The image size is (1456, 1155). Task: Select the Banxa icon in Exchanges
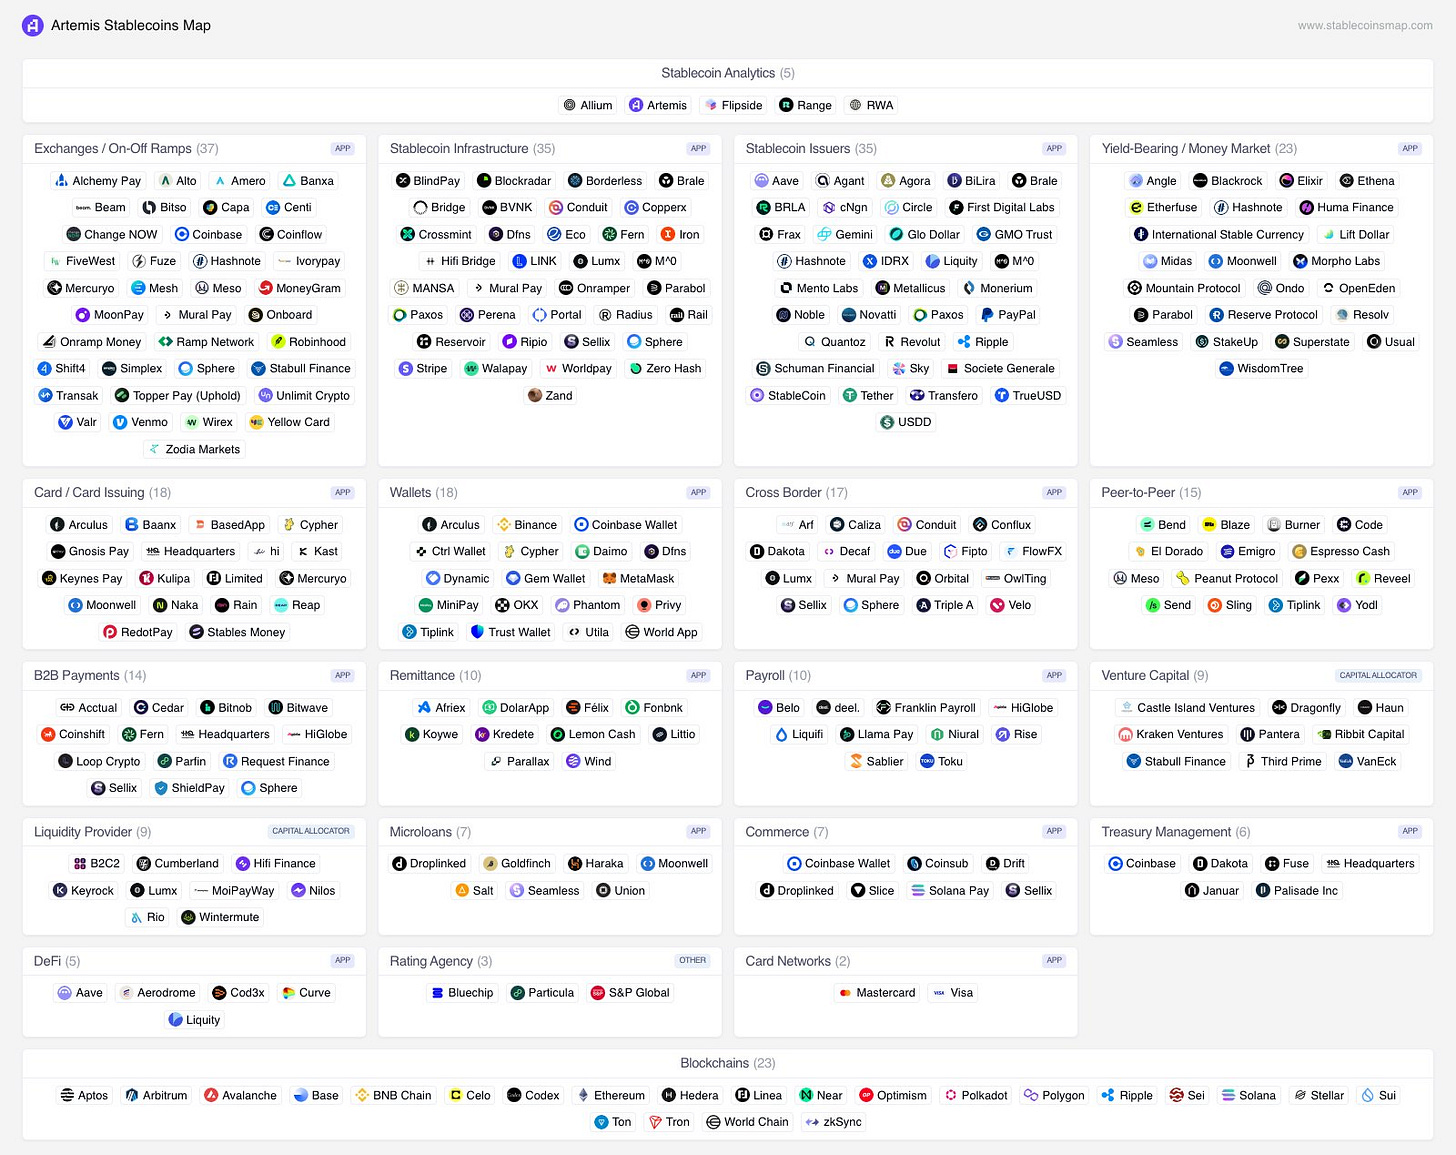click(289, 181)
